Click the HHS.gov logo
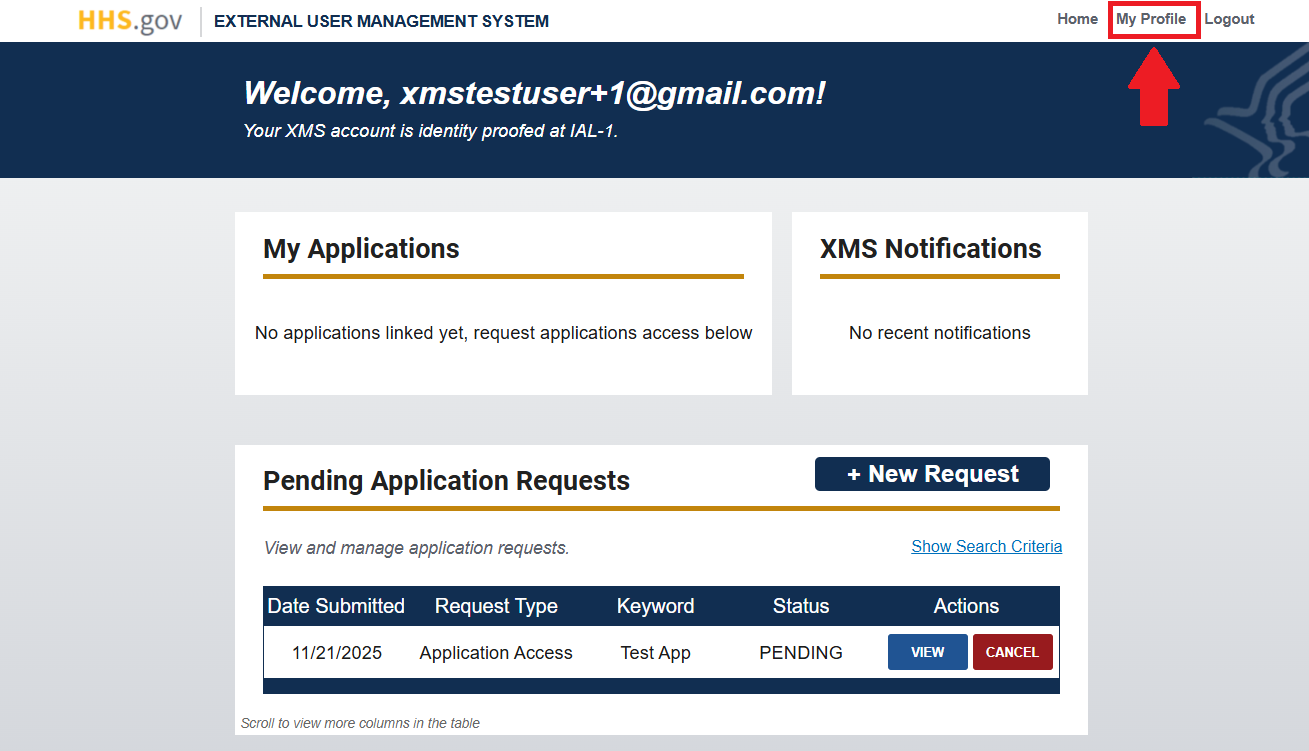Screen dimensions: 1309x751 (x=130, y=20)
